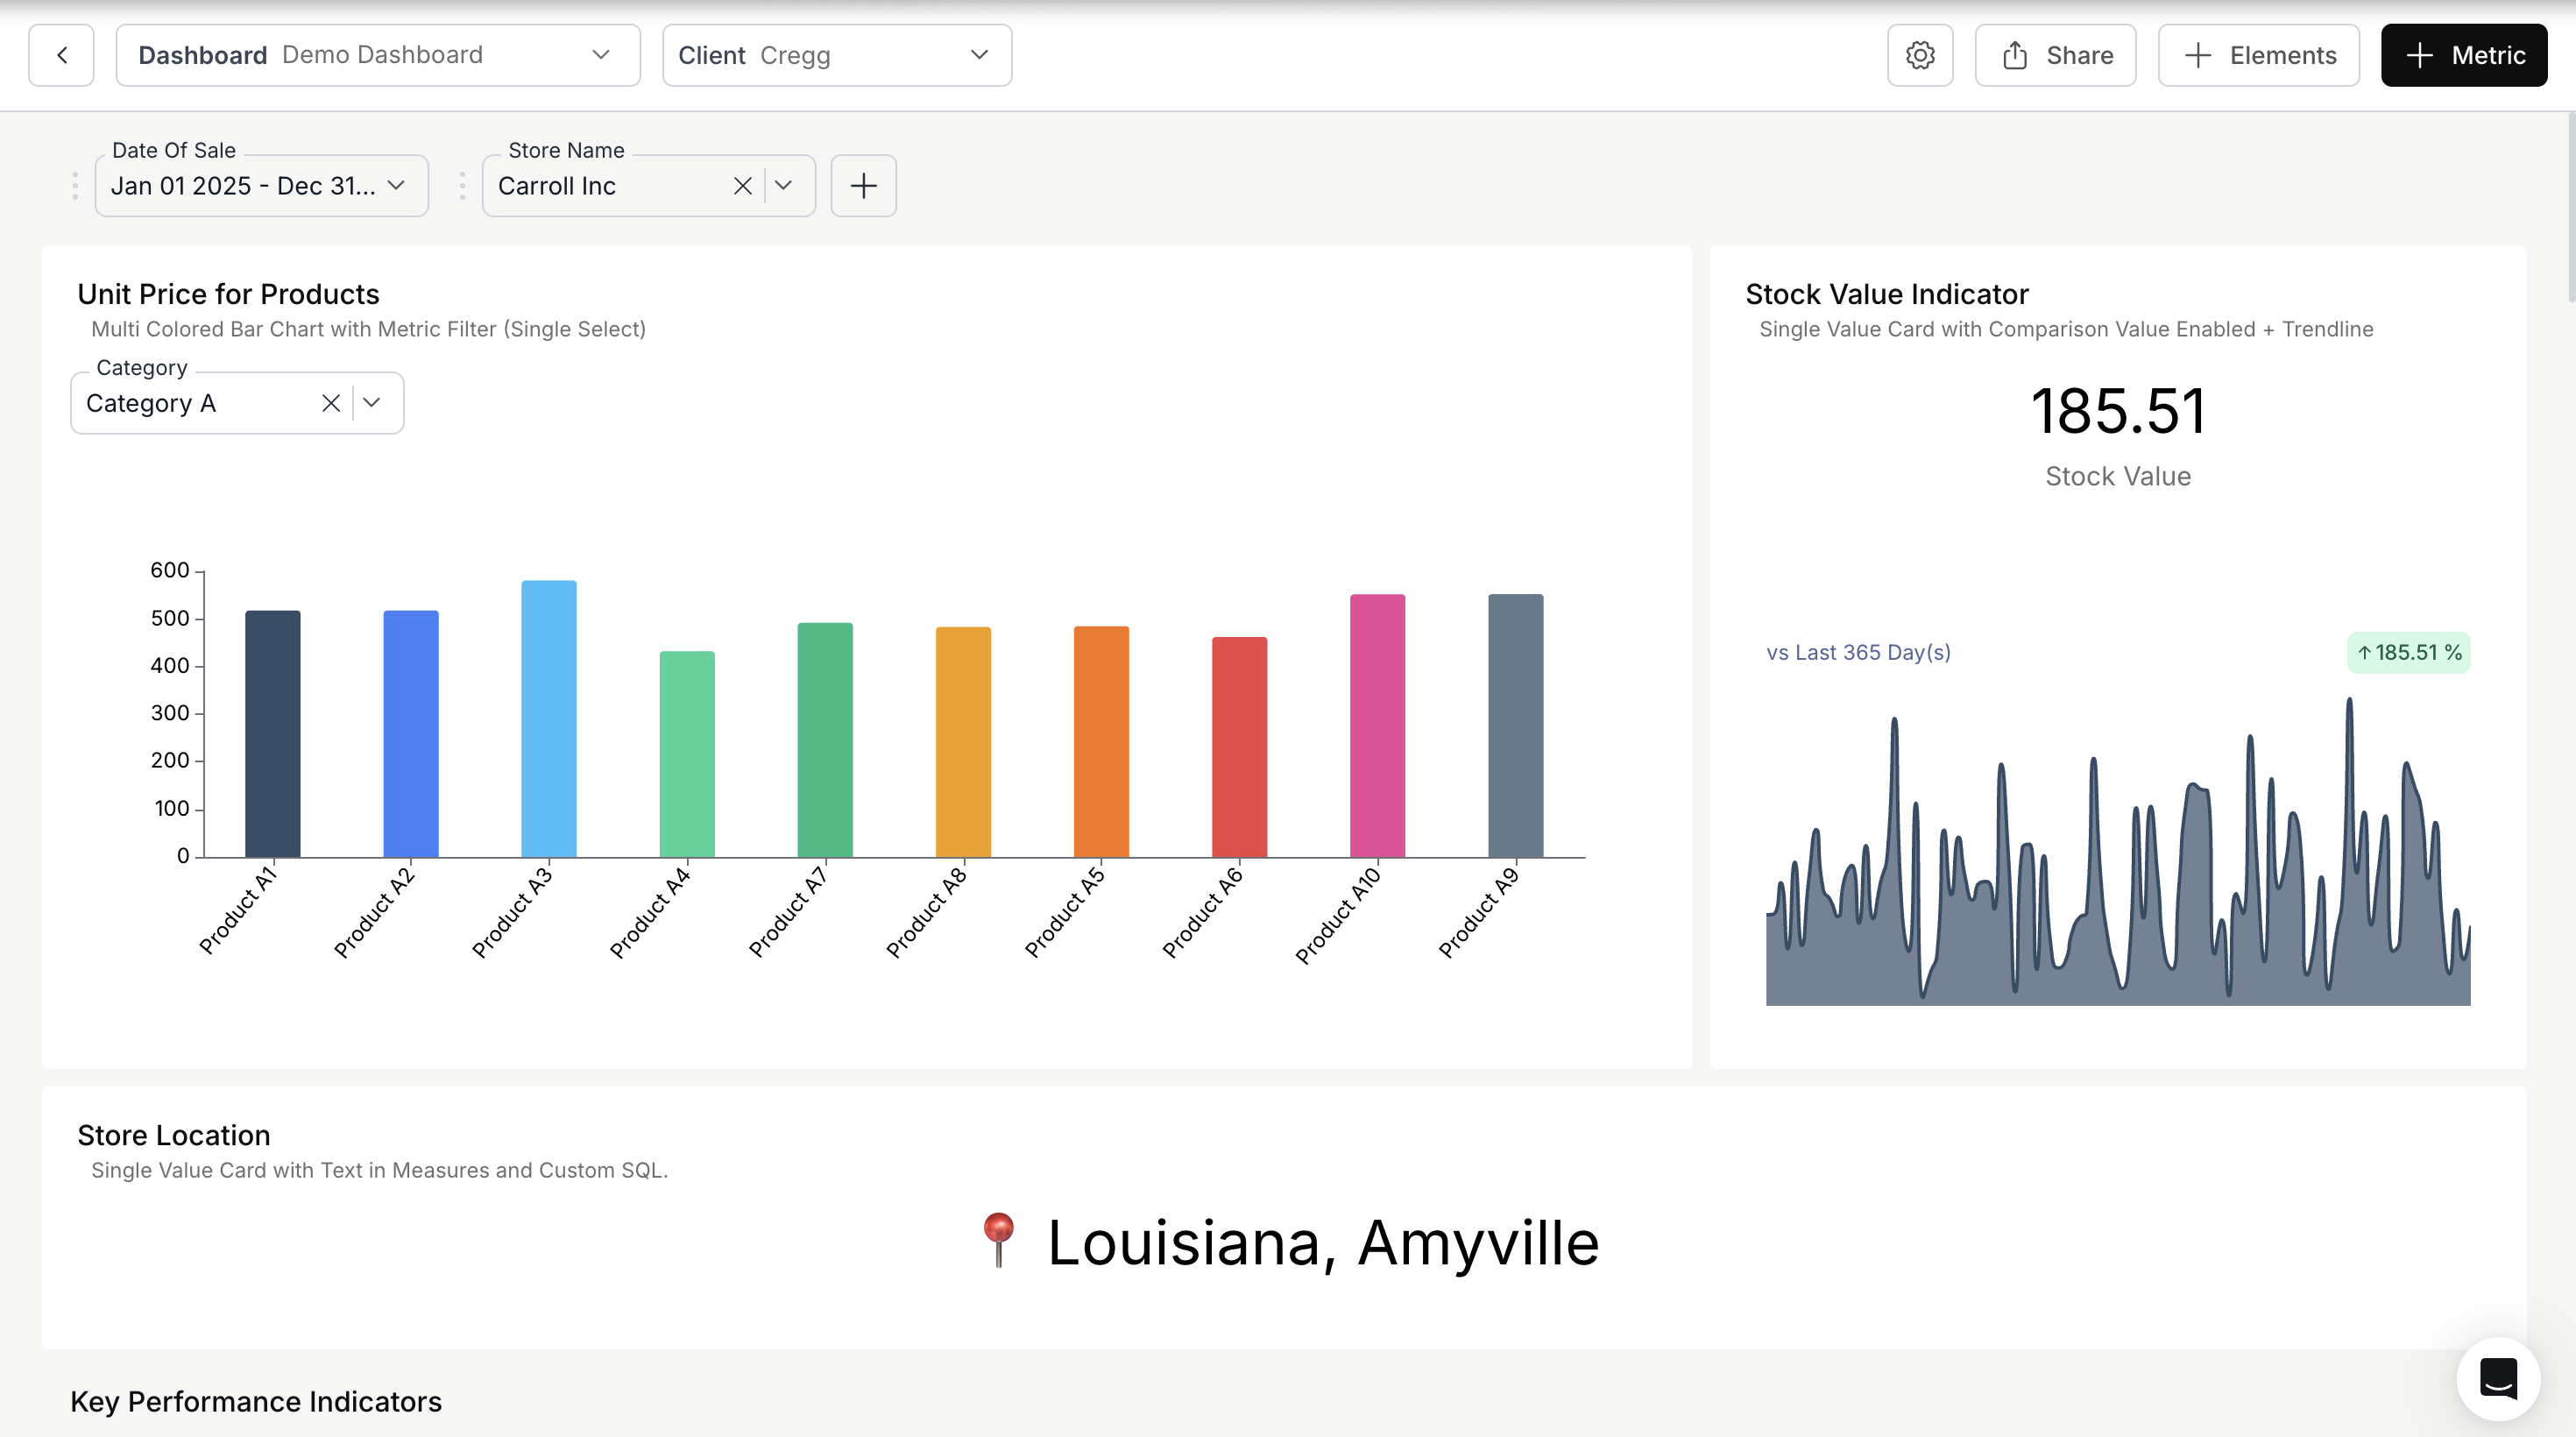
Task: Click the 185.51 % comparison badge
Action: click(x=2408, y=653)
